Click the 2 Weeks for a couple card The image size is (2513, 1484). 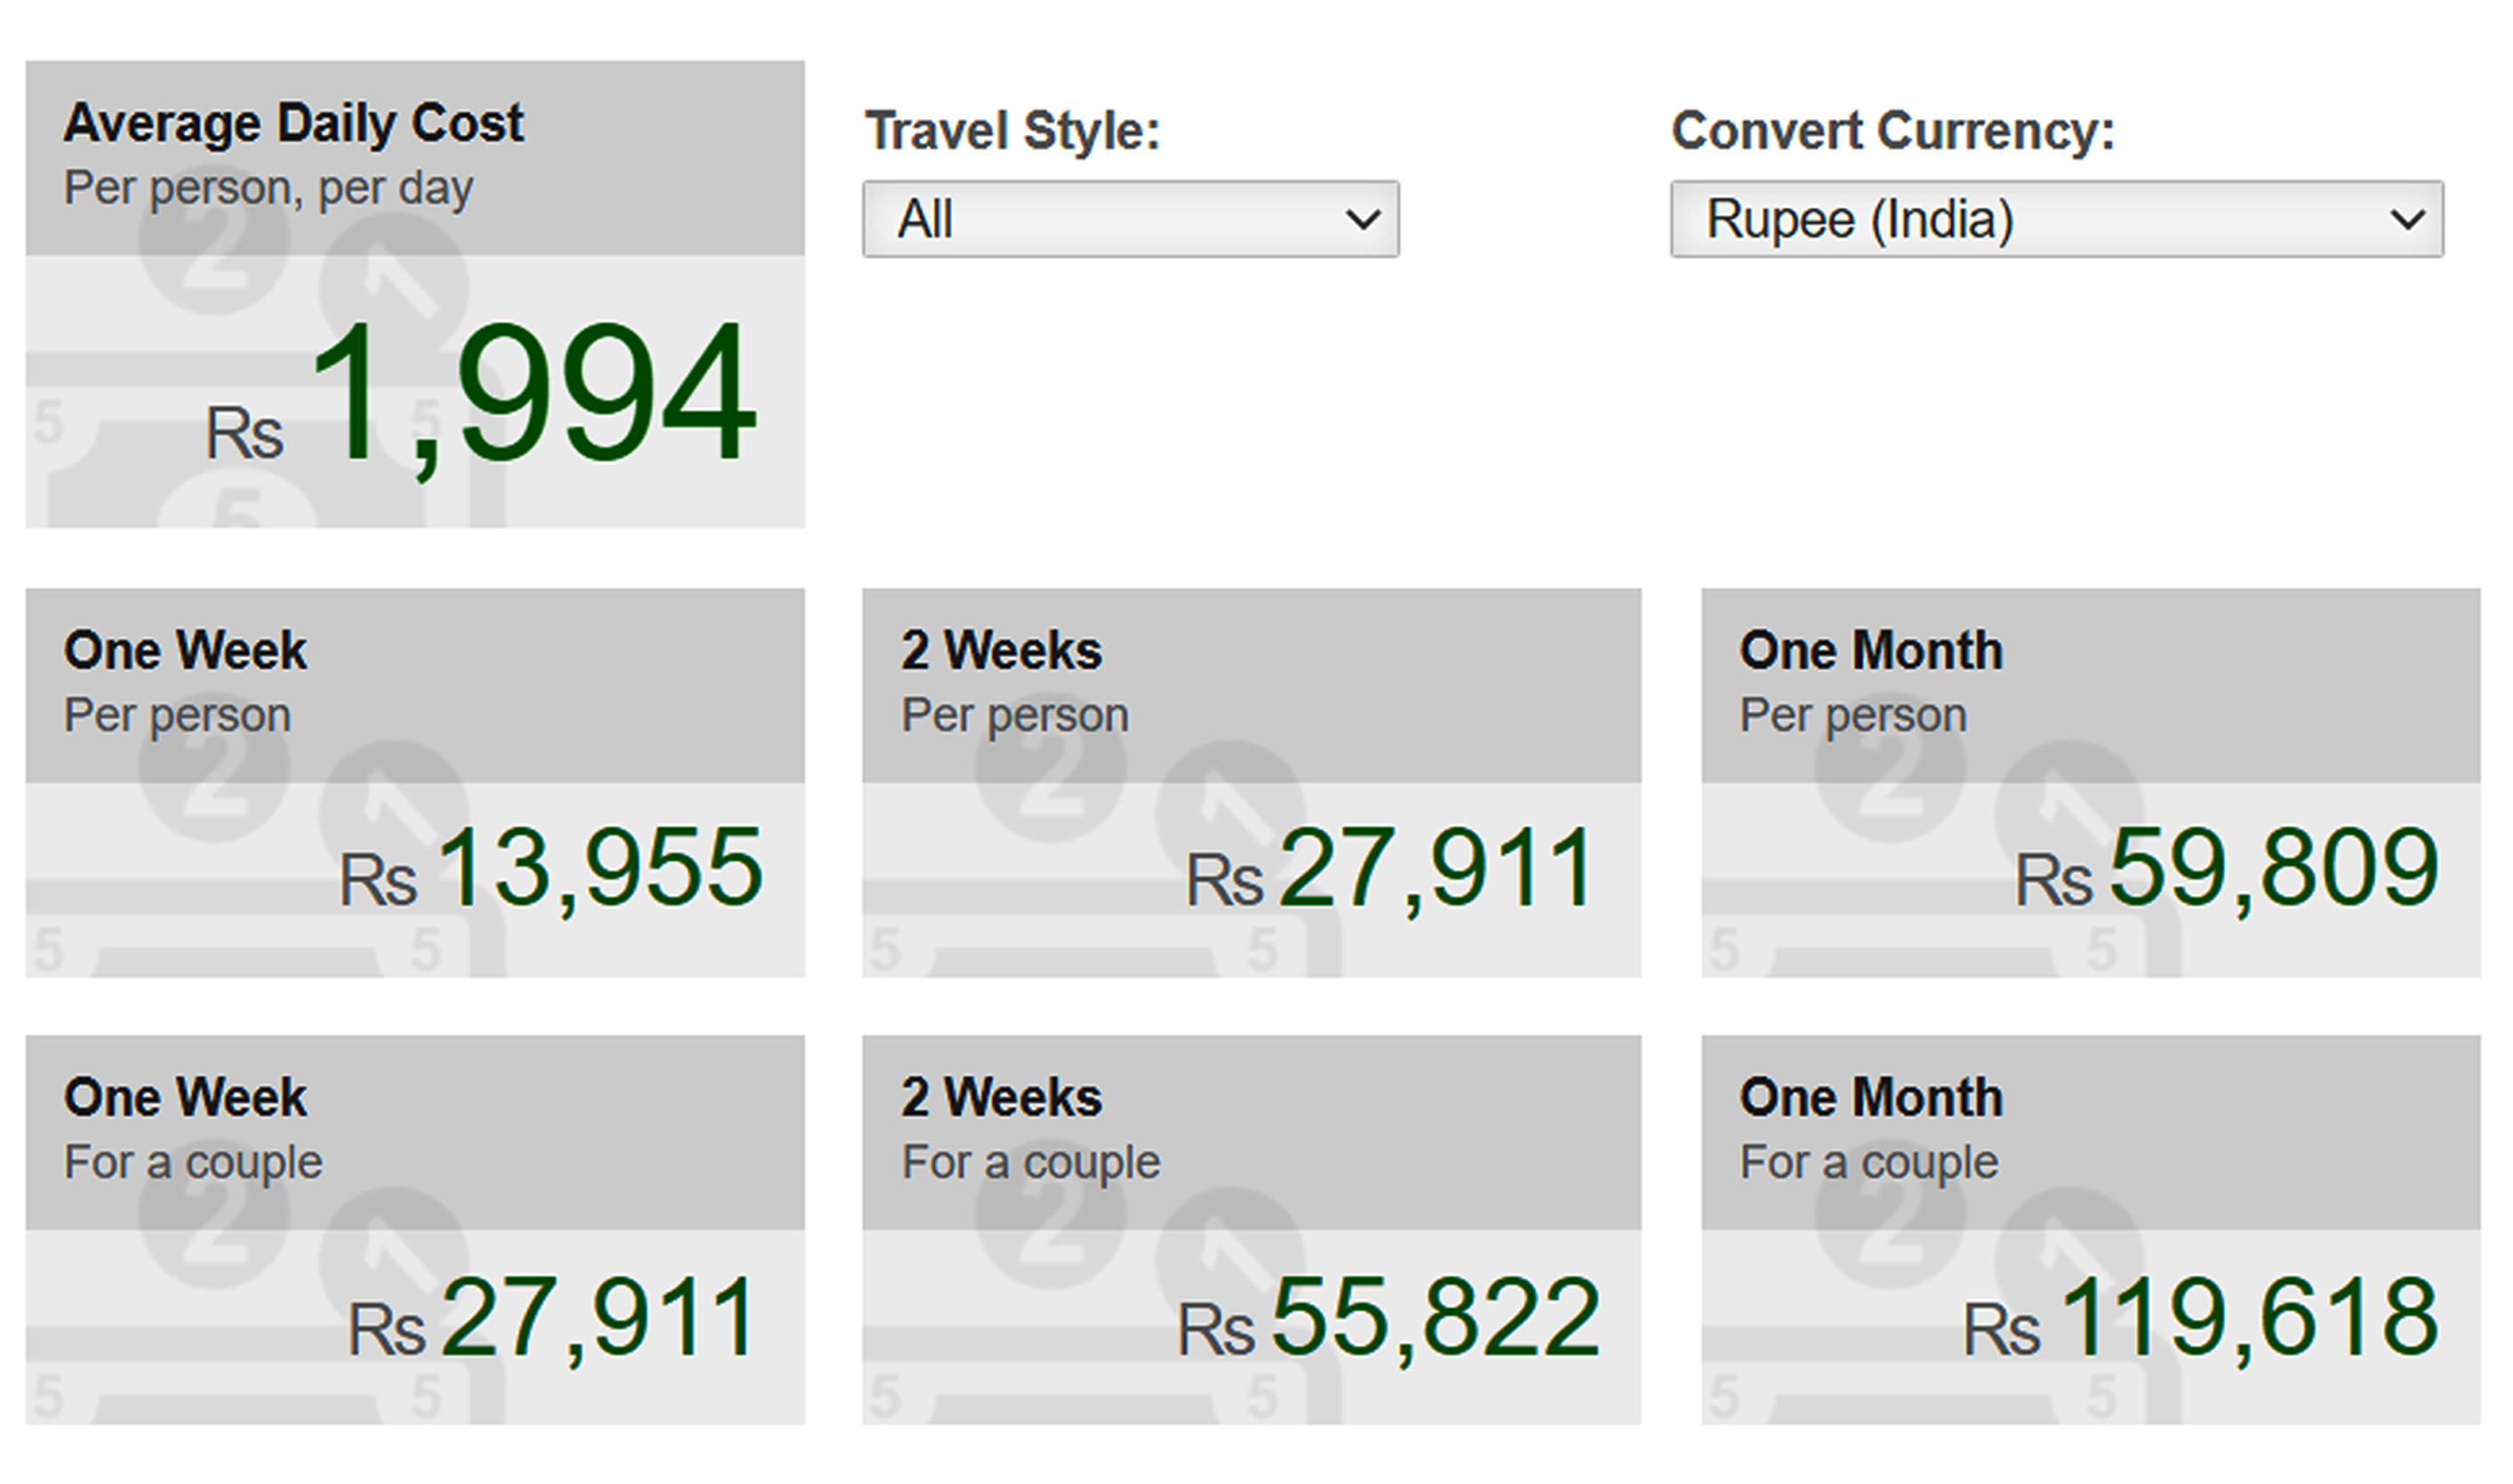coord(1252,1229)
